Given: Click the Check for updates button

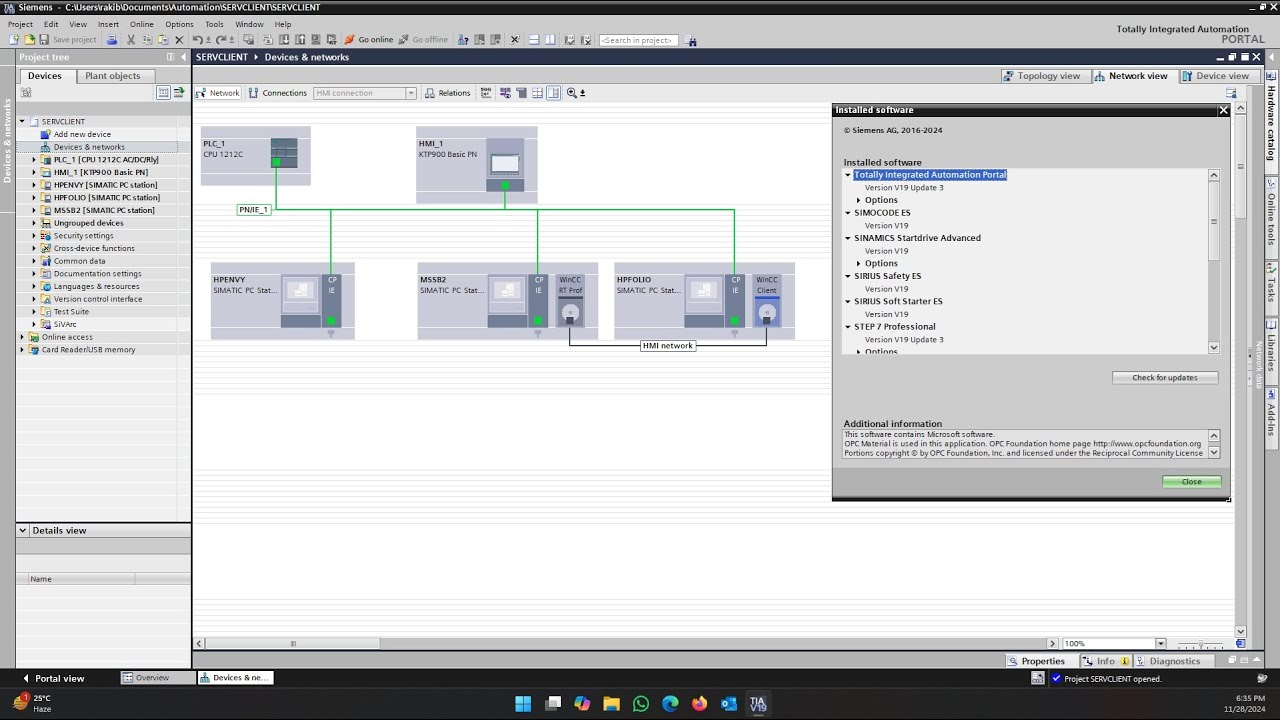Looking at the screenshot, I should click(x=1165, y=378).
